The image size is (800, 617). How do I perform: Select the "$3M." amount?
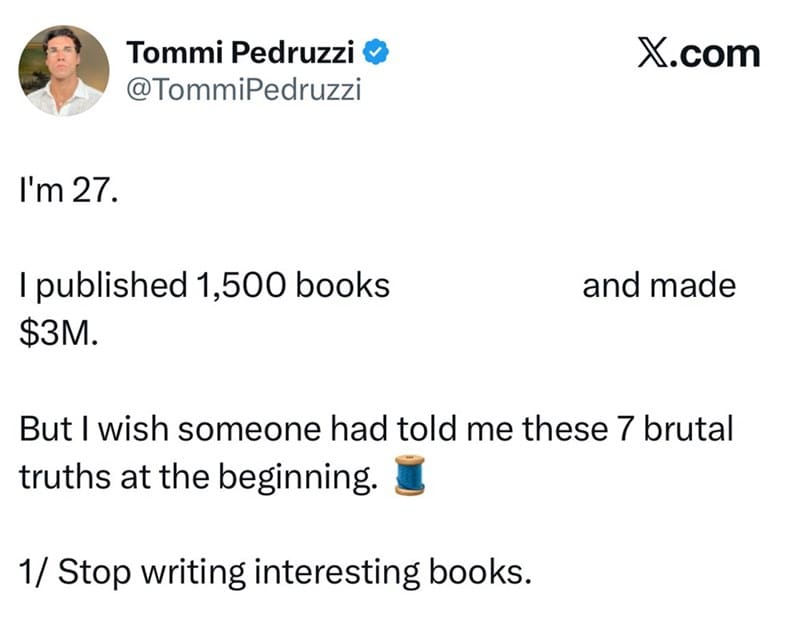pyautogui.click(x=59, y=333)
